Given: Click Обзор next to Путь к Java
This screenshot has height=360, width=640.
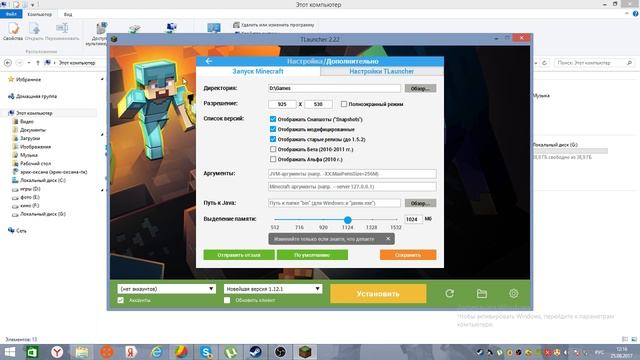Looking at the screenshot, I should click(420, 203).
